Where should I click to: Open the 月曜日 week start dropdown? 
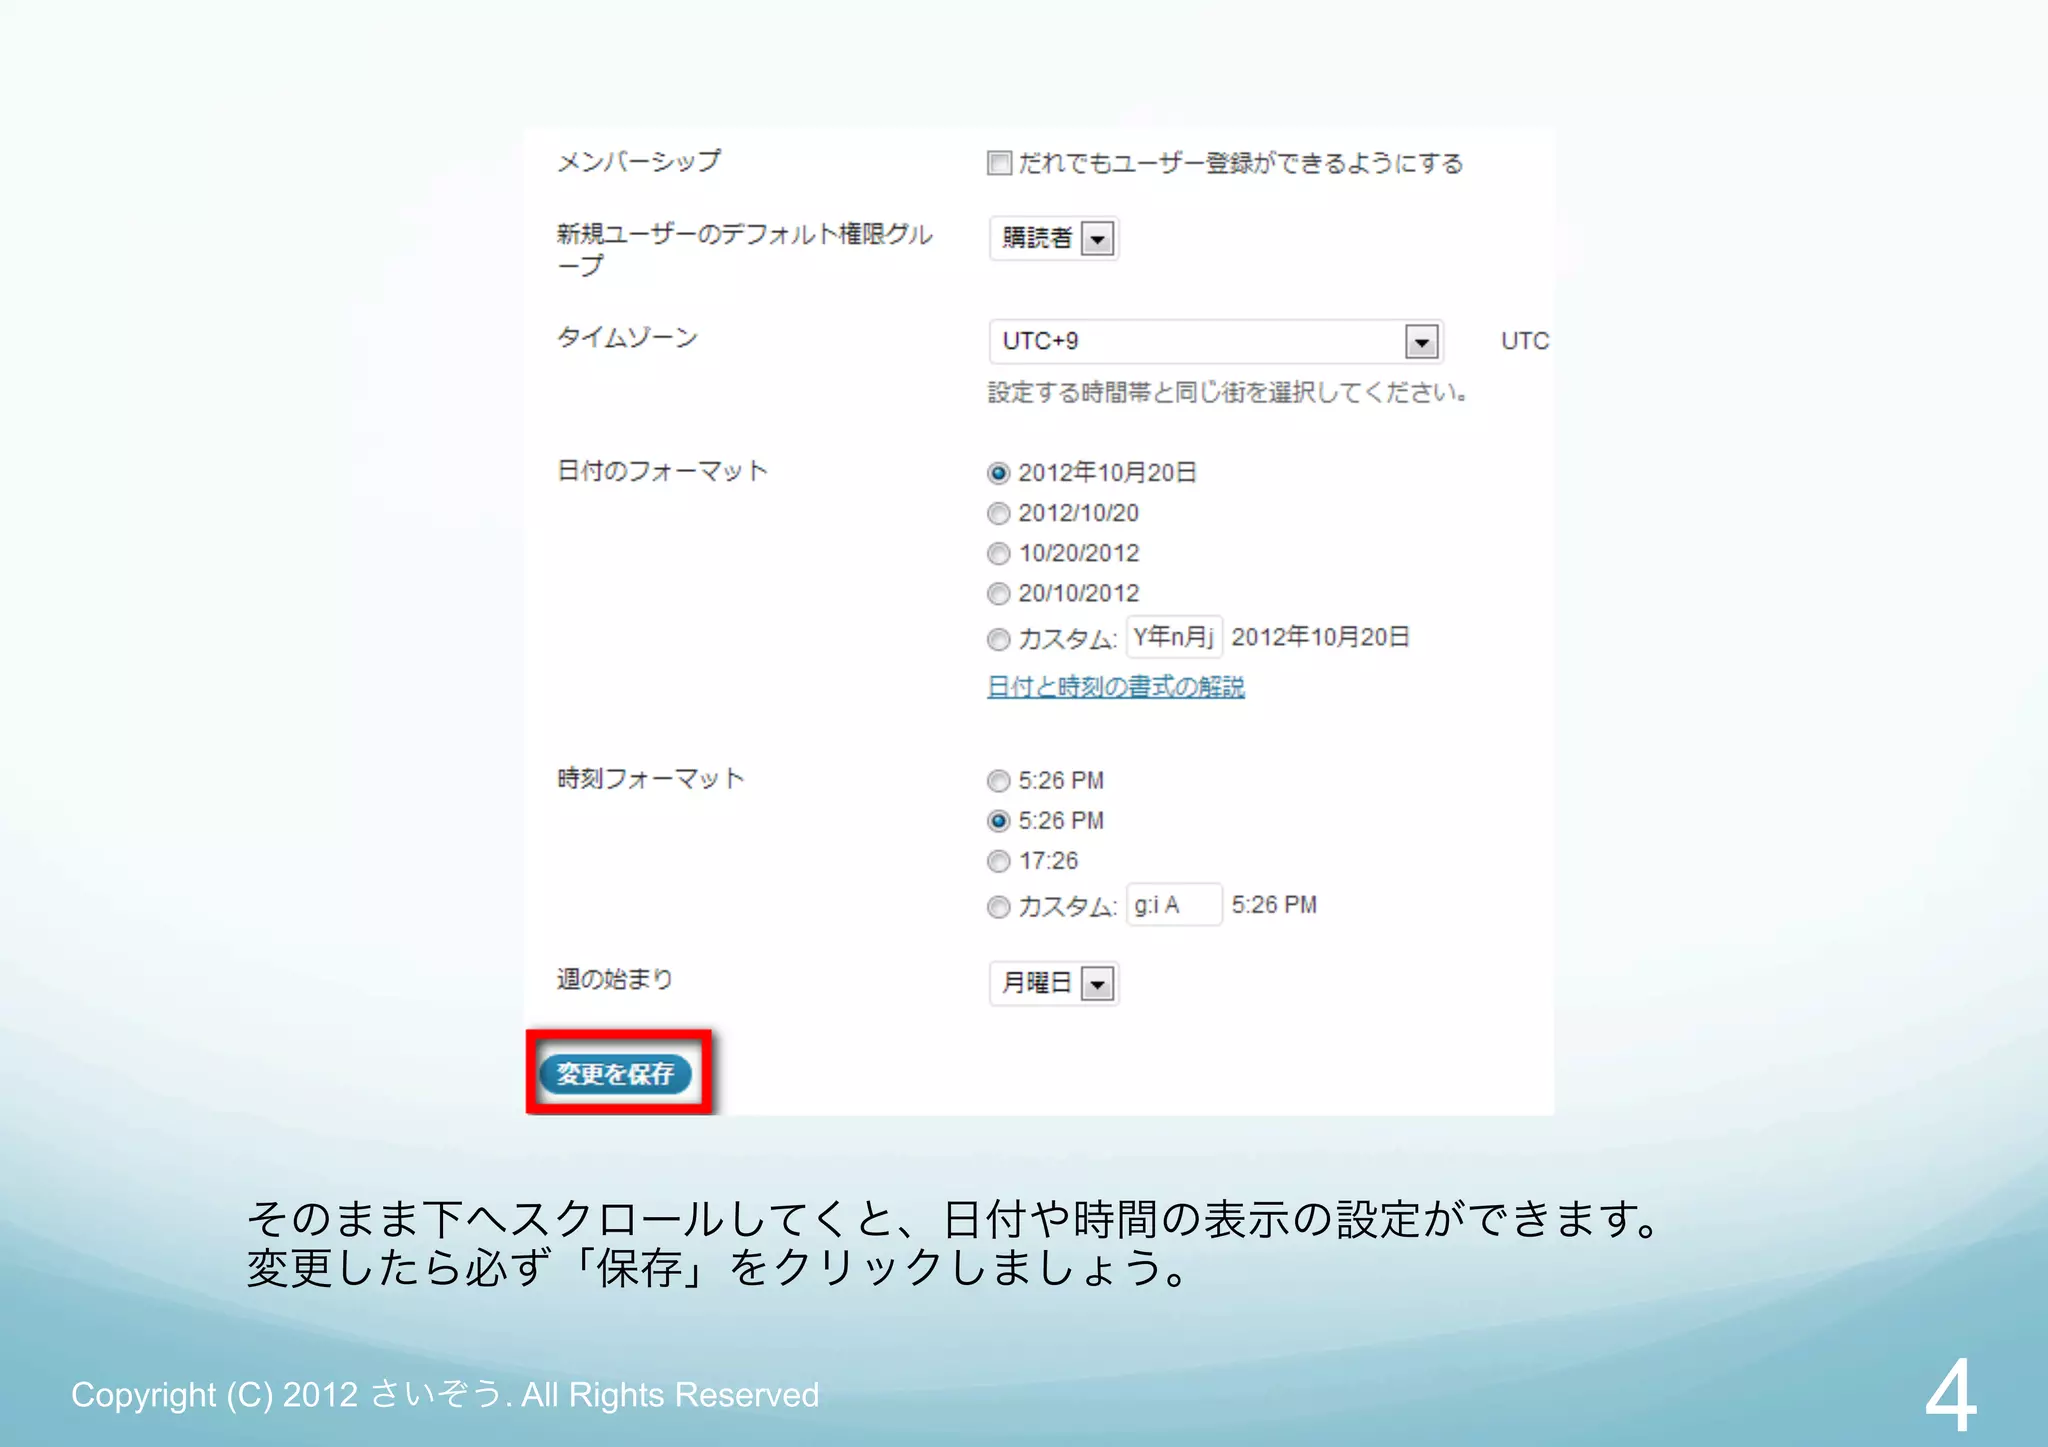[x=1054, y=984]
